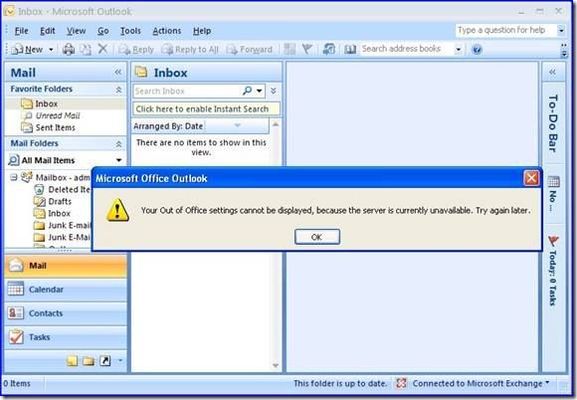
Task: Click the Exchange connection status icon
Action: (x=401, y=383)
